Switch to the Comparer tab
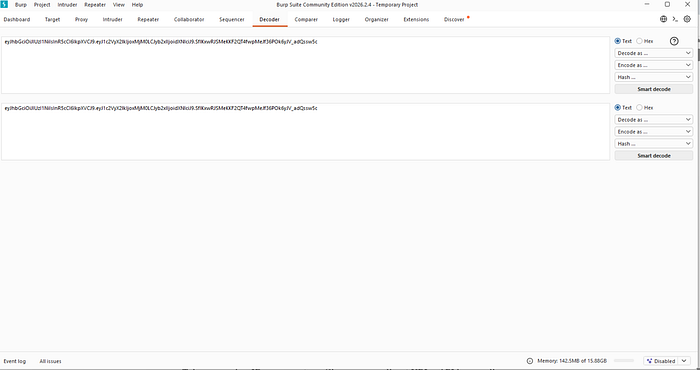Screen dimensions: 700x370 (306, 20)
